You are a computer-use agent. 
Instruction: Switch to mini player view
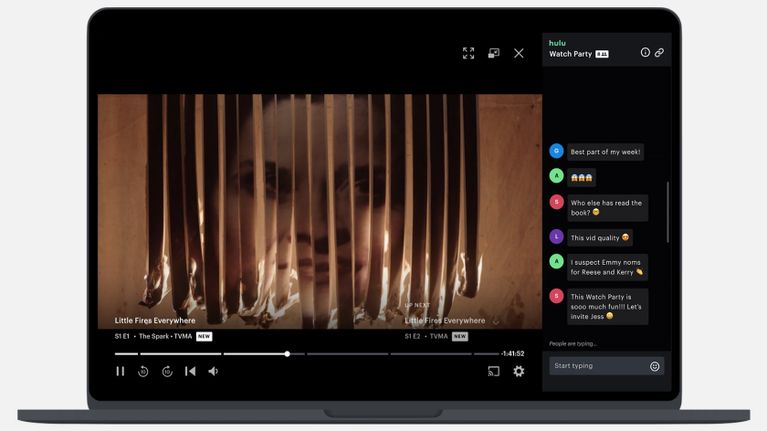pos(494,53)
